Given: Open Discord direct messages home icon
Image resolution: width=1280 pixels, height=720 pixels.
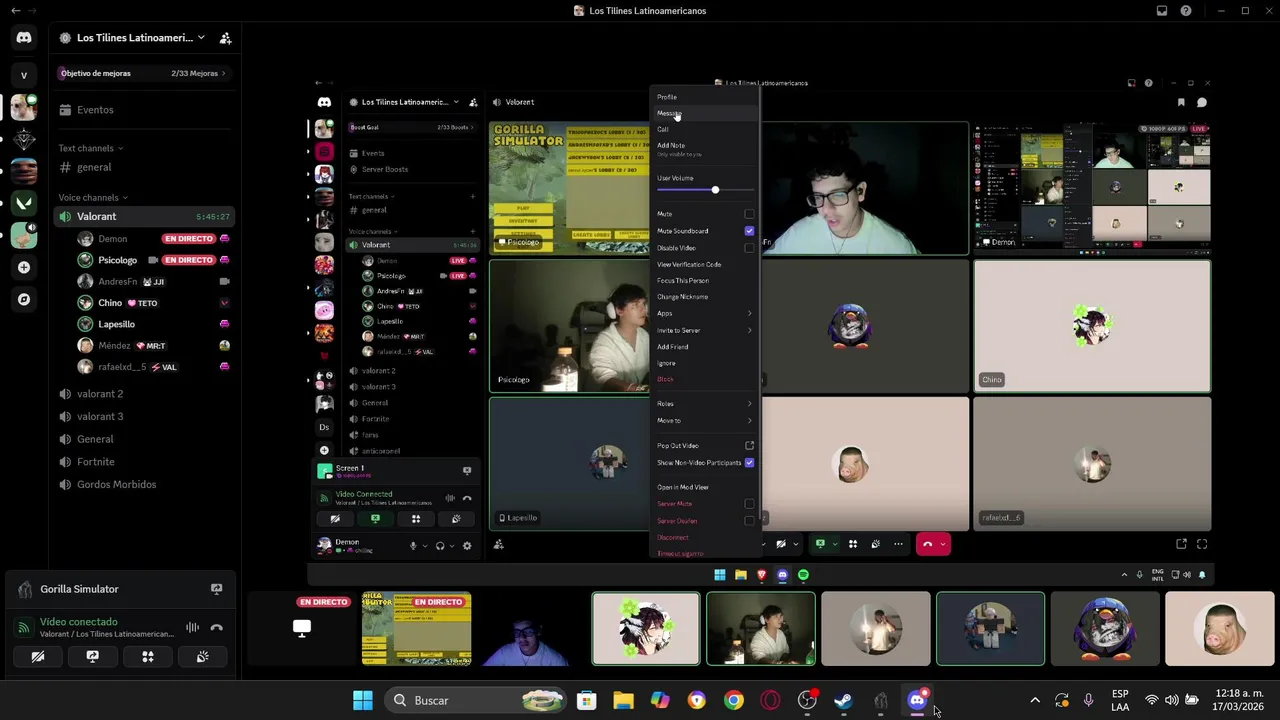Looking at the screenshot, I should (24, 38).
